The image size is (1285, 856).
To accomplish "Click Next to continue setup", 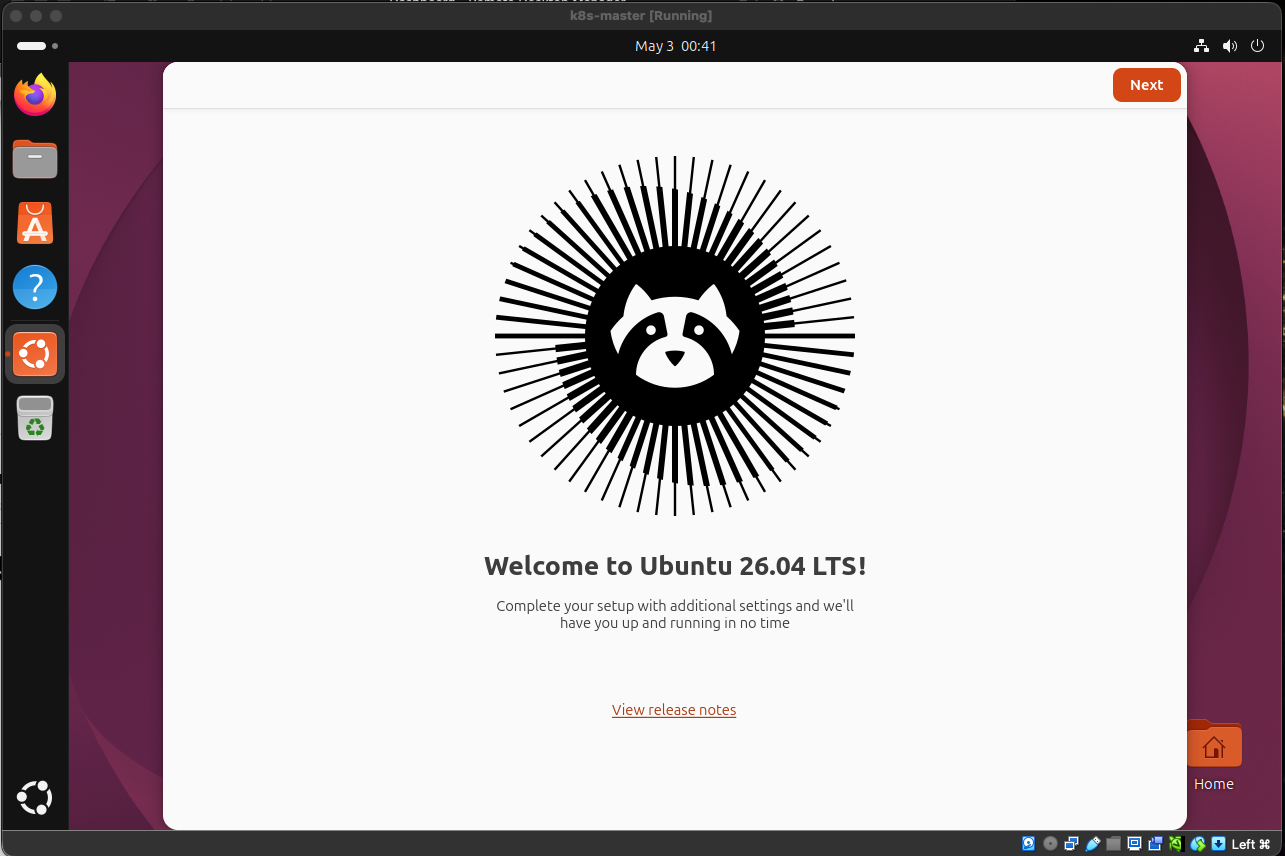I will point(1146,85).
